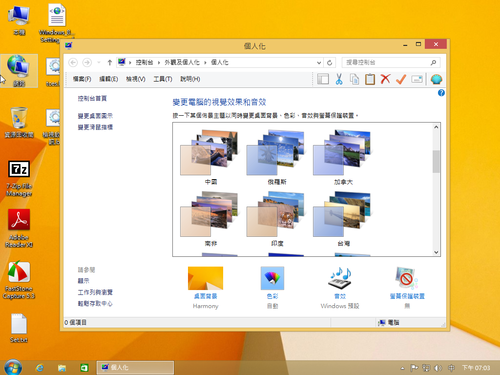Click the Harmony desktop background thumbnail
This screenshot has width=500, height=375.
coord(205,278)
